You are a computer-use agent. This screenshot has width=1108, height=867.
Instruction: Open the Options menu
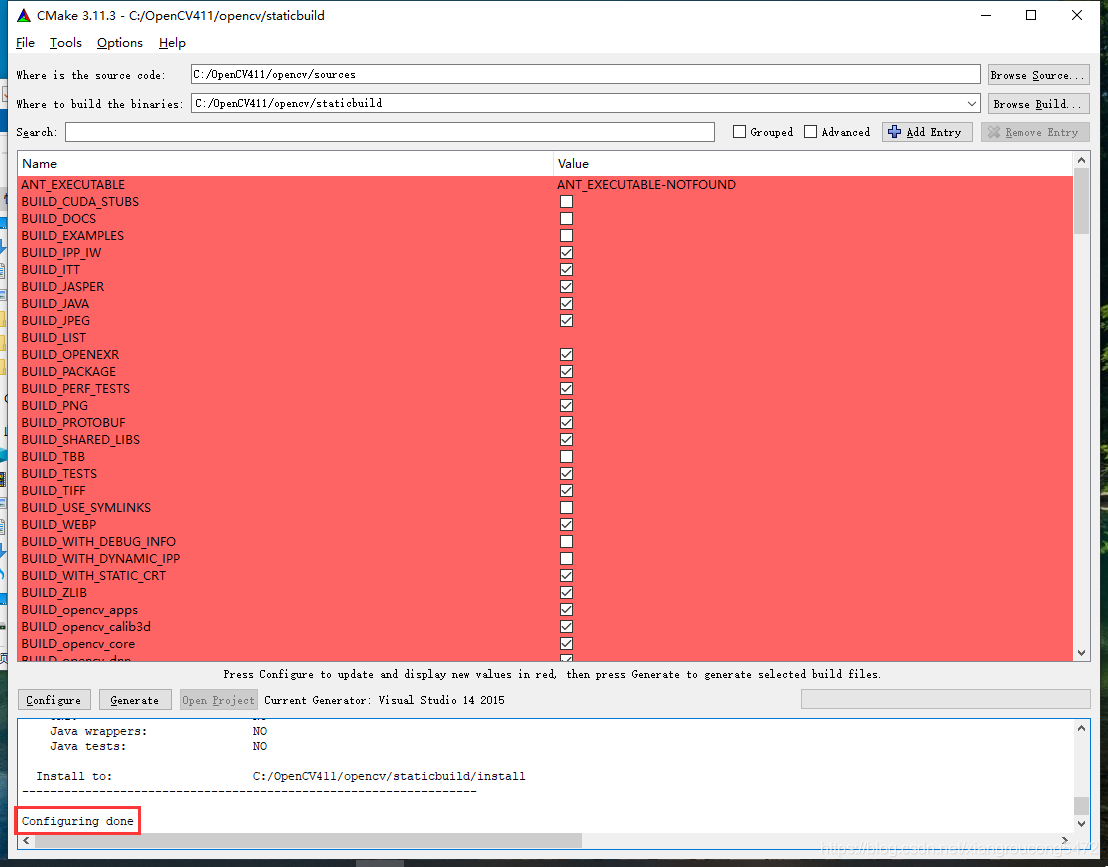pos(119,42)
